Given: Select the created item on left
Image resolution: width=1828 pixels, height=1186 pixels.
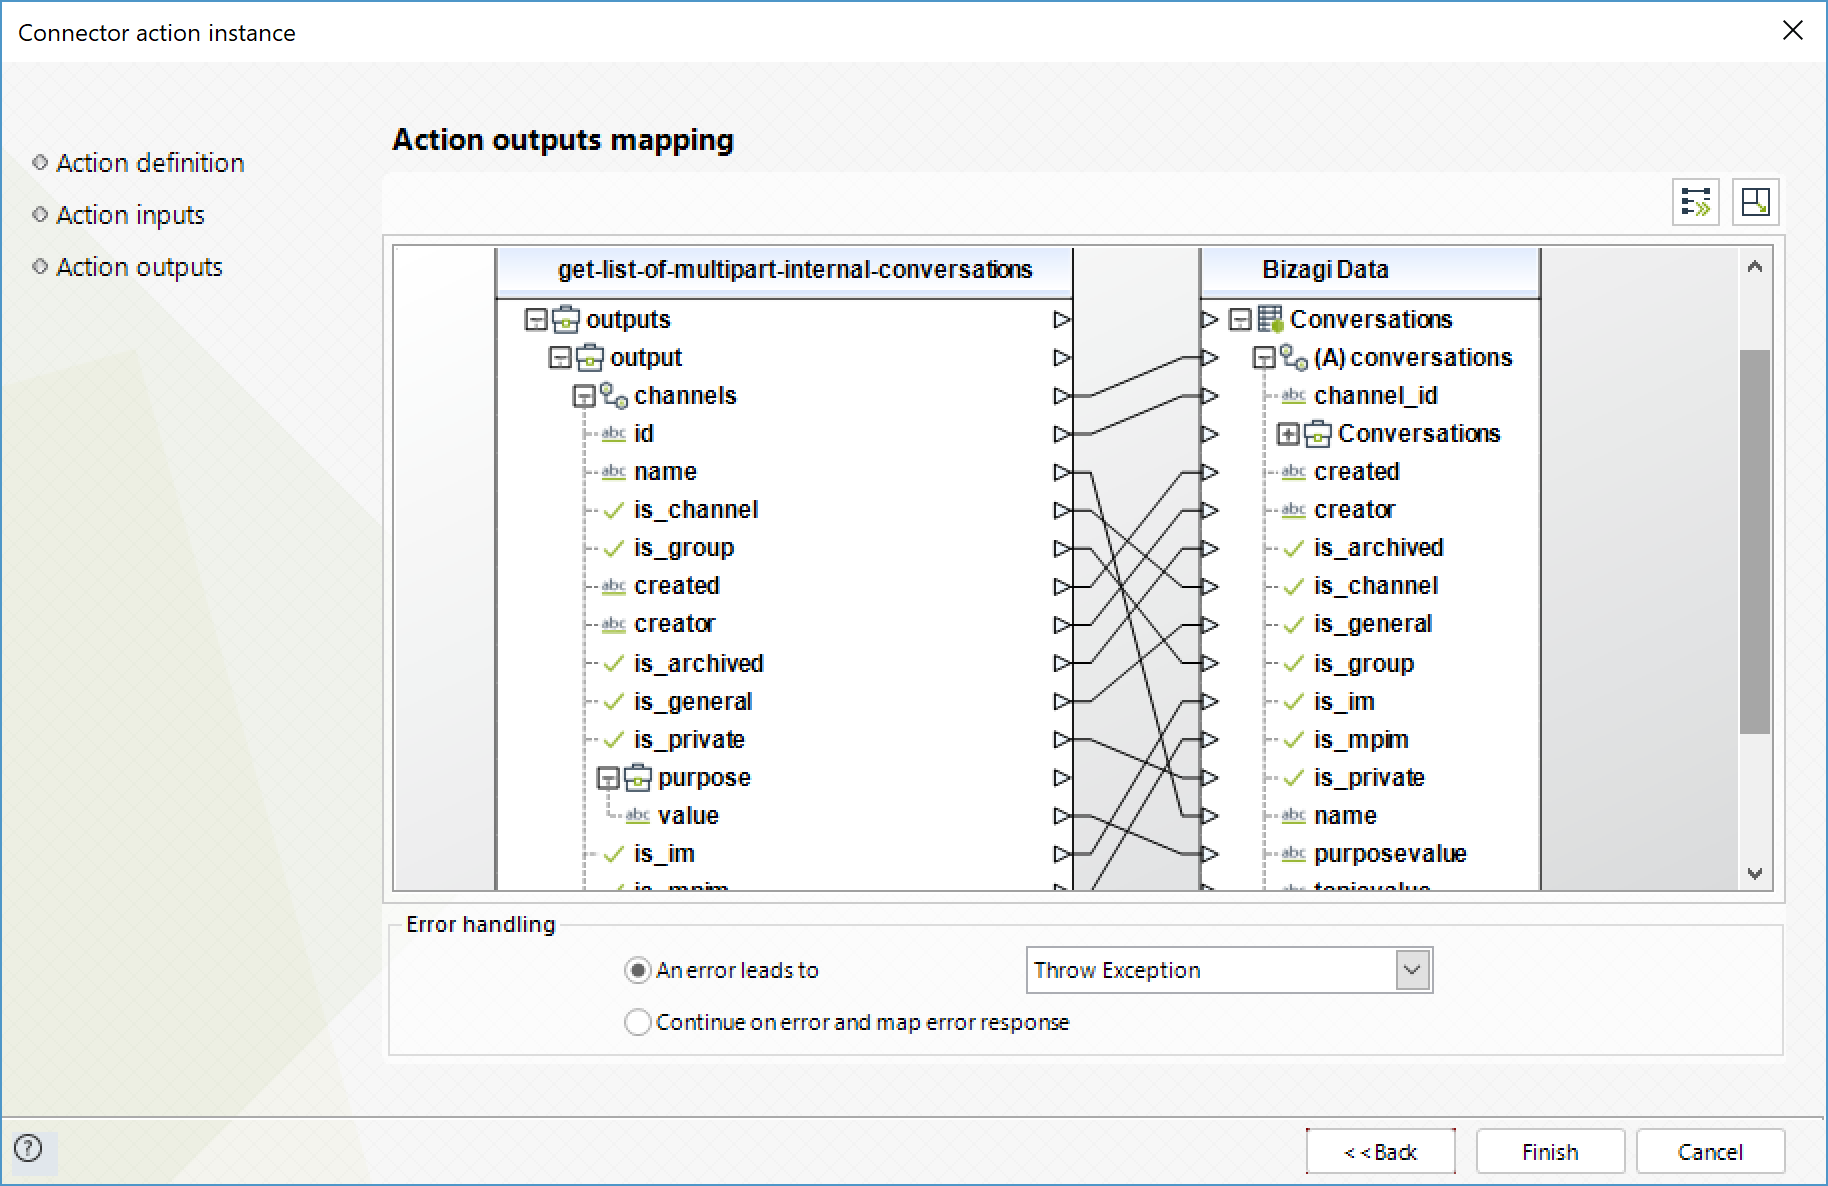Looking at the screenshot, I should coord(677,586).
